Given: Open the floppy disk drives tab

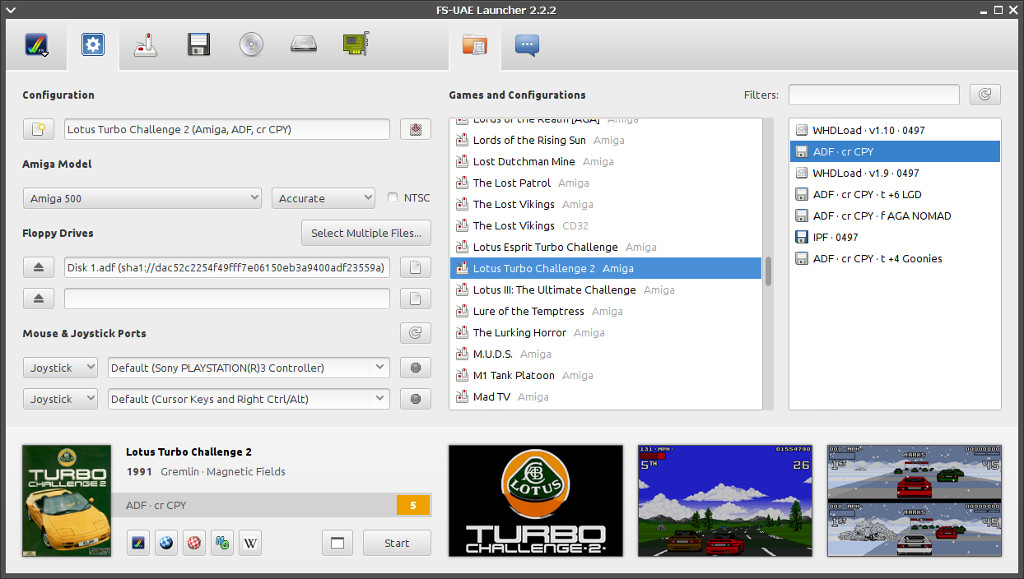Looking at the screenshot, I should pyautogui.click(x=198, y=45).
